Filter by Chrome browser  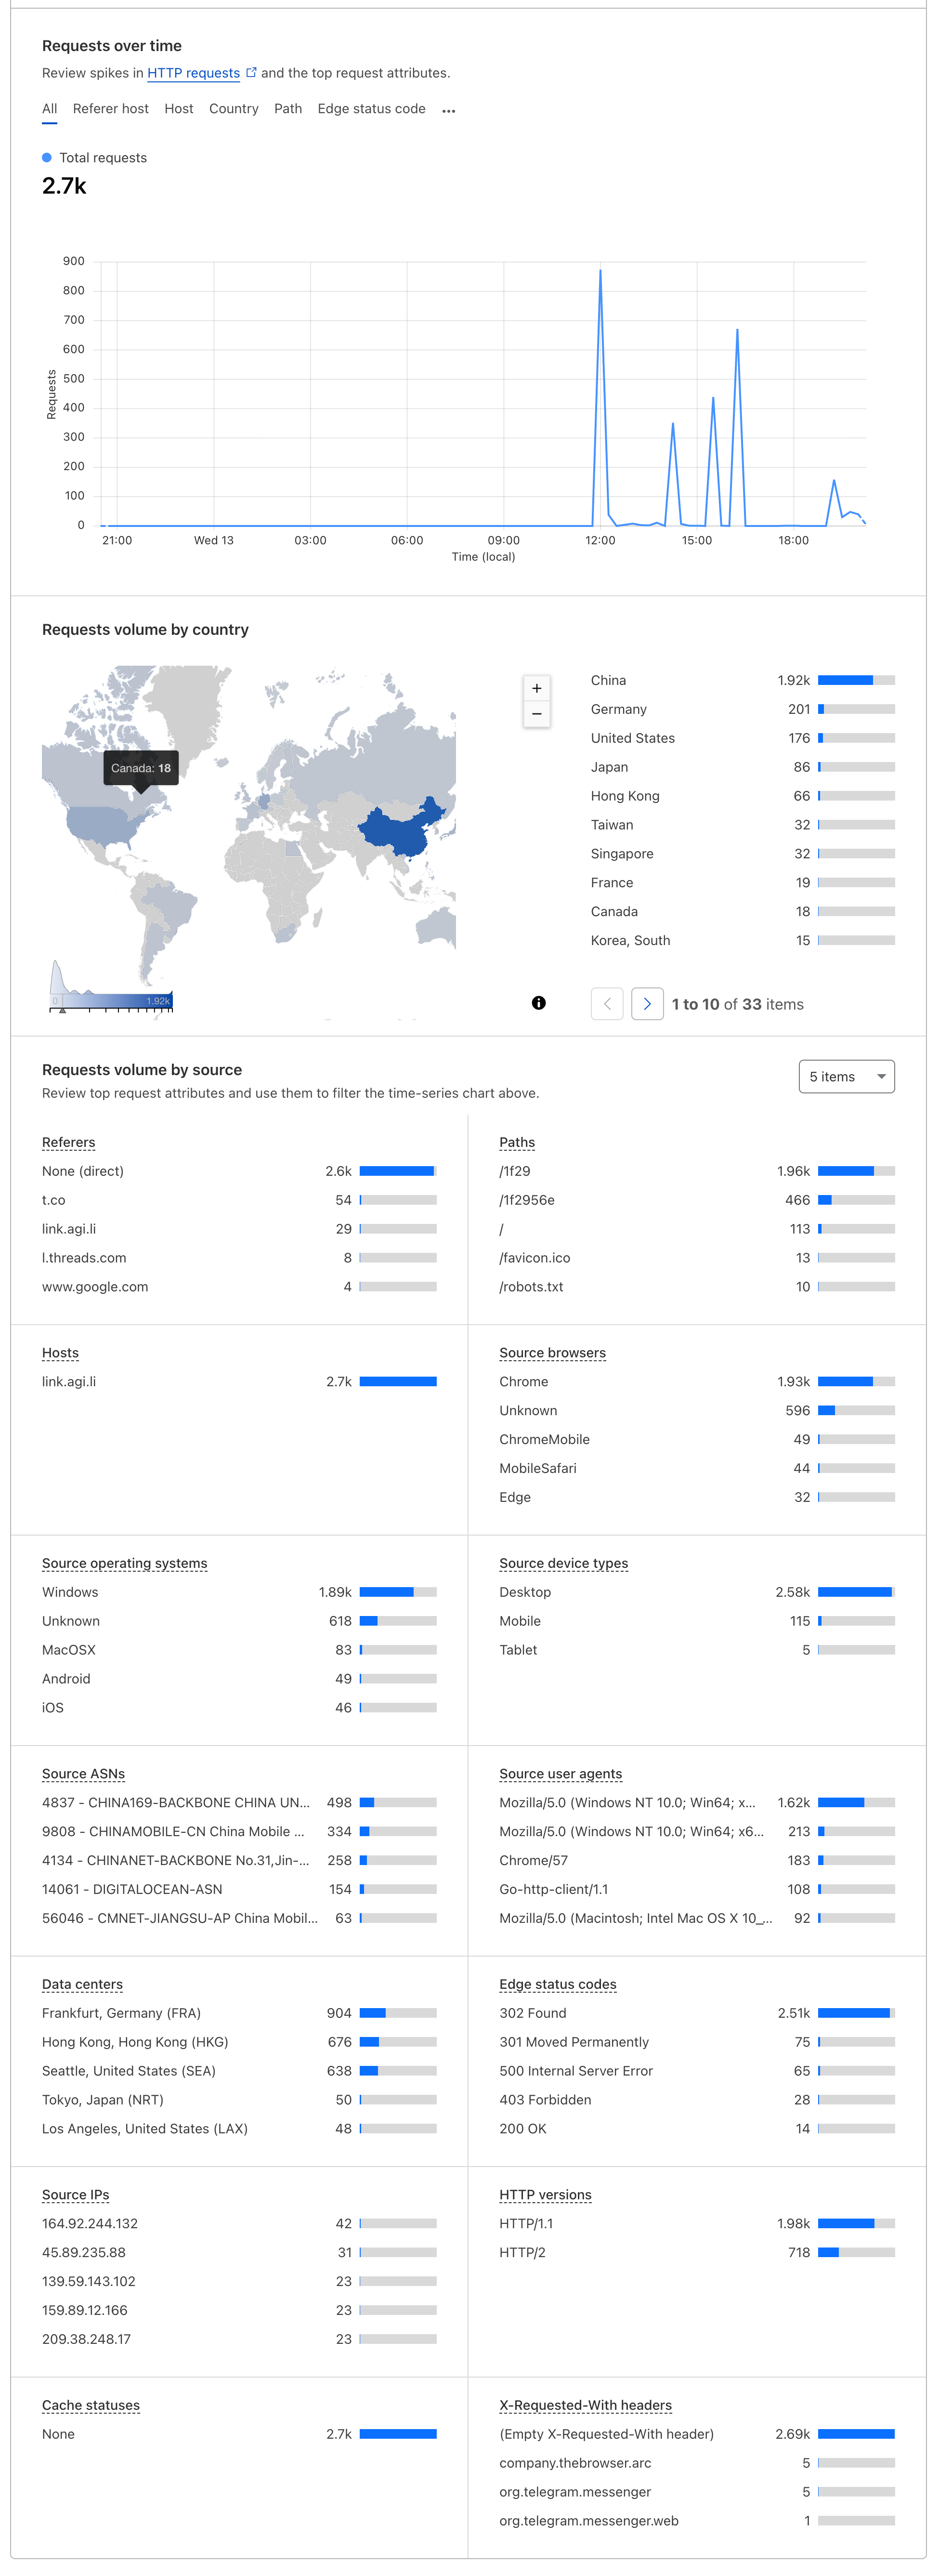point(697,1381)
